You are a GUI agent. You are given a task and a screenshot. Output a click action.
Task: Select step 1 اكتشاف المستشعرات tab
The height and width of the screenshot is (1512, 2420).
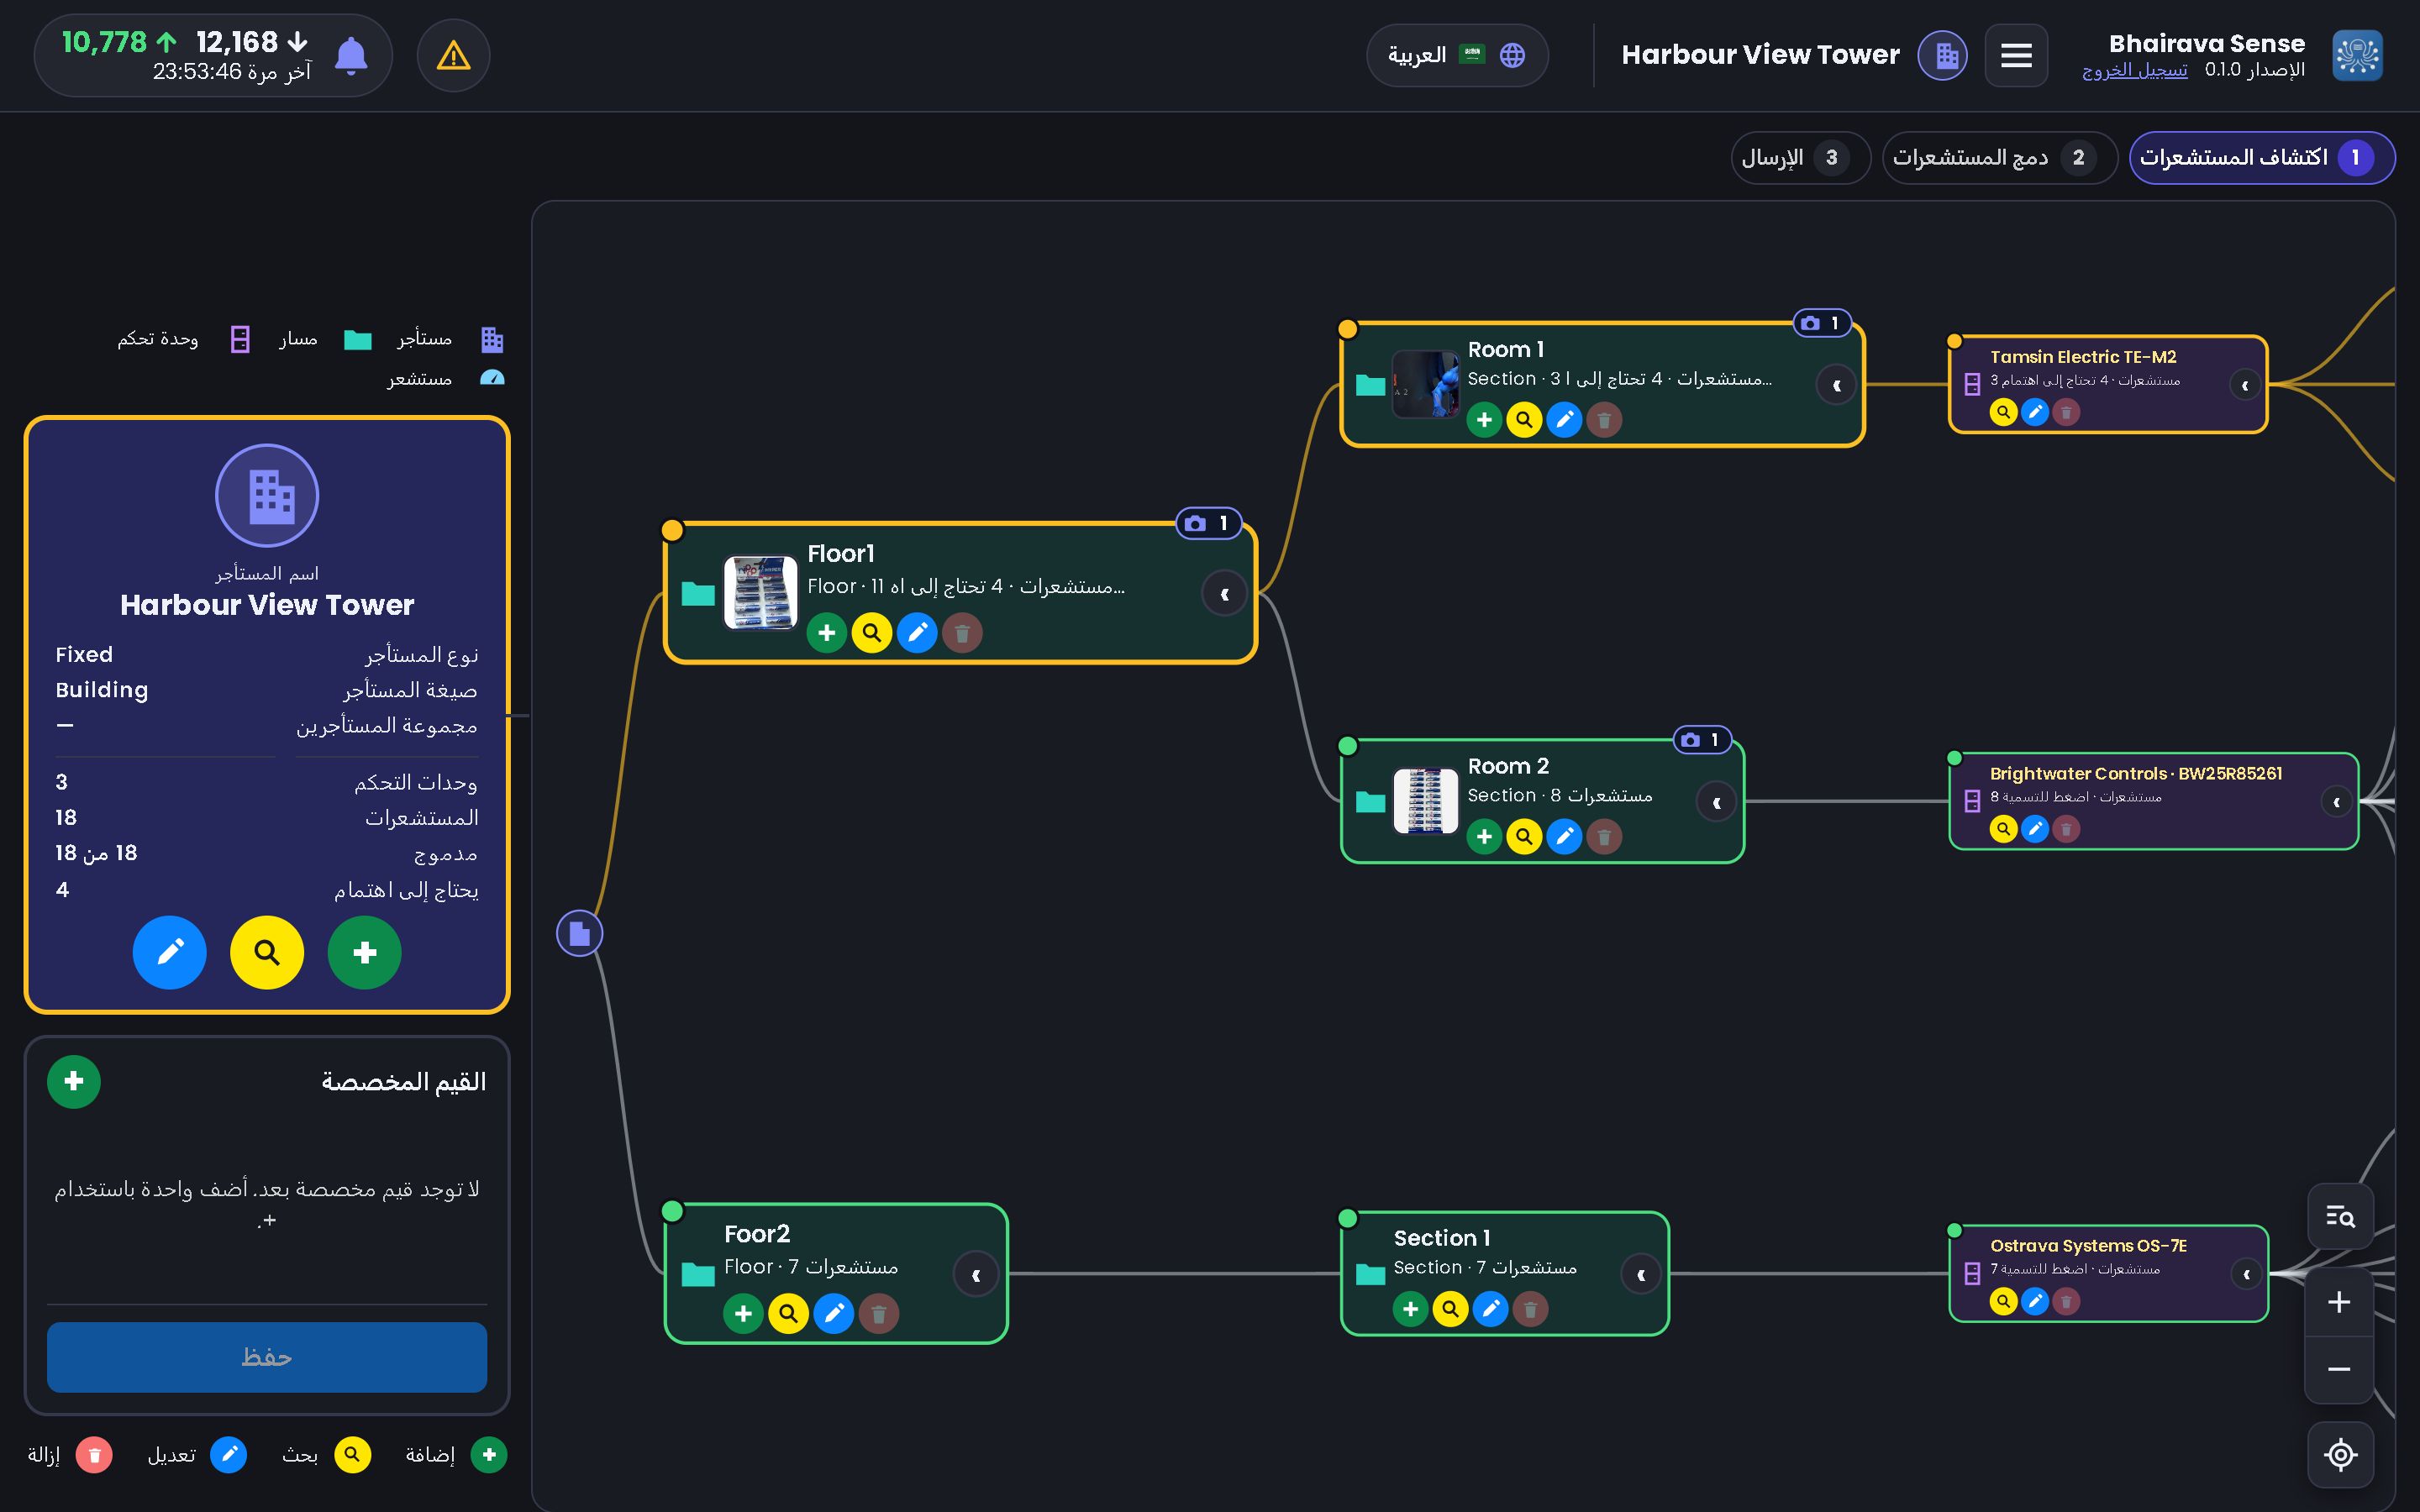click(x=2262, y=158)
